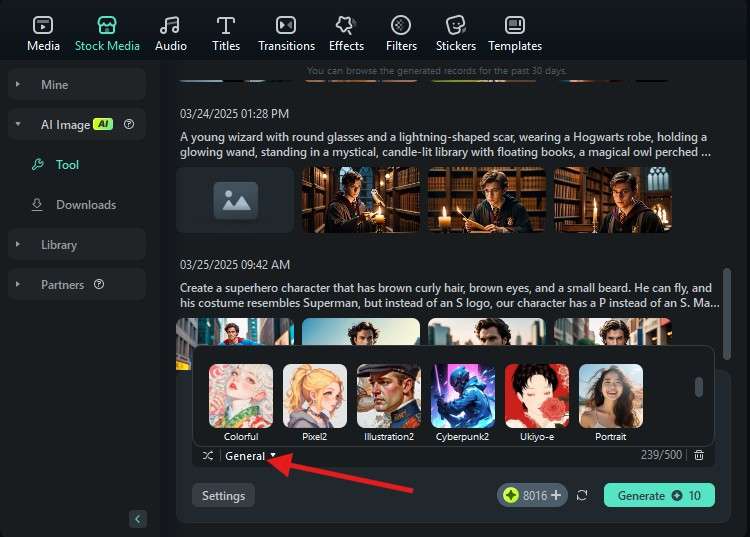Click the style list scrollbar
This screenshot has width=750, height=537.
coord(699,387)
